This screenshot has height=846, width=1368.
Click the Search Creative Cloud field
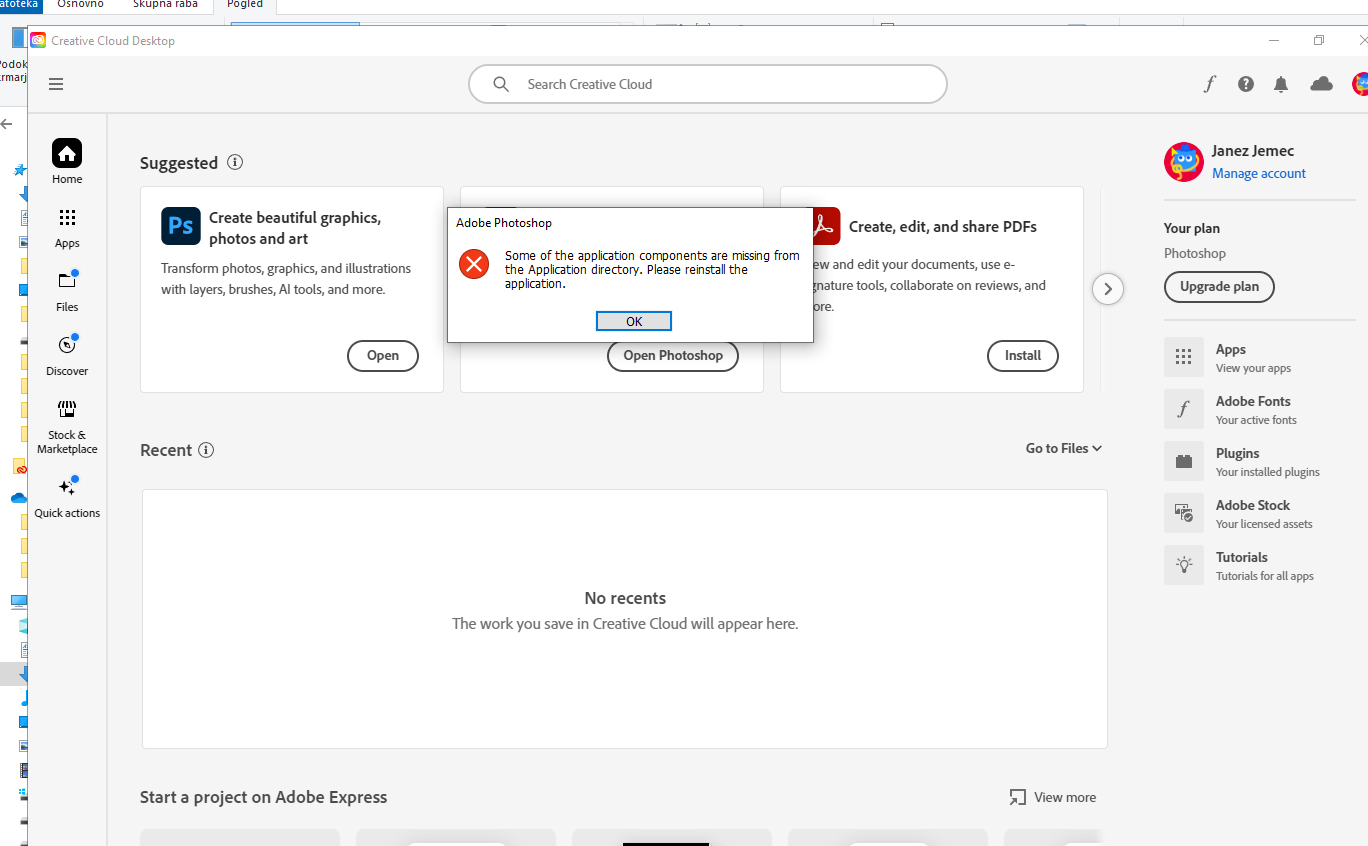(x=707, y=84)
